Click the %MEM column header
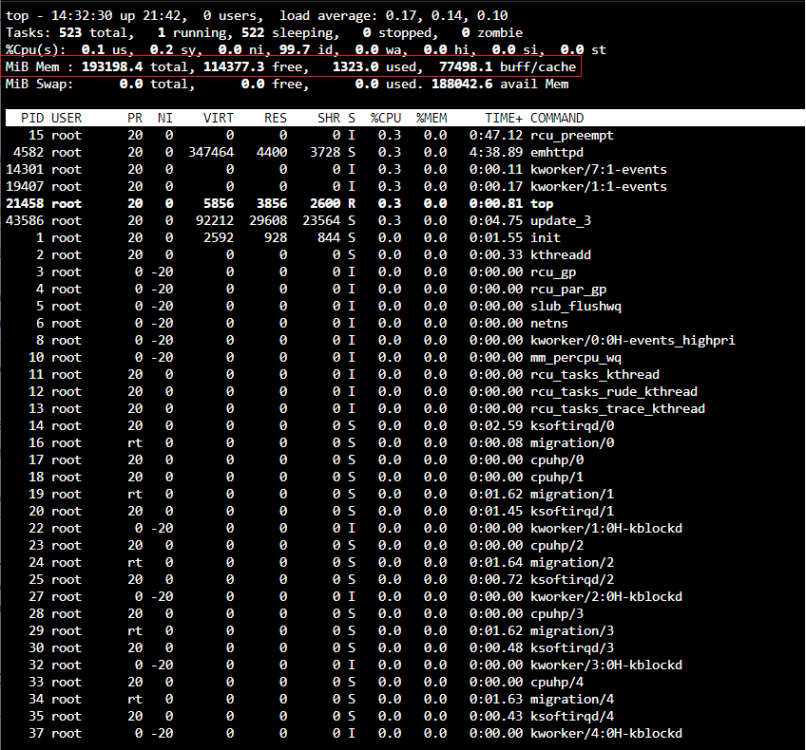The height and width of the screenshot is (750, 806). point(431,118)
